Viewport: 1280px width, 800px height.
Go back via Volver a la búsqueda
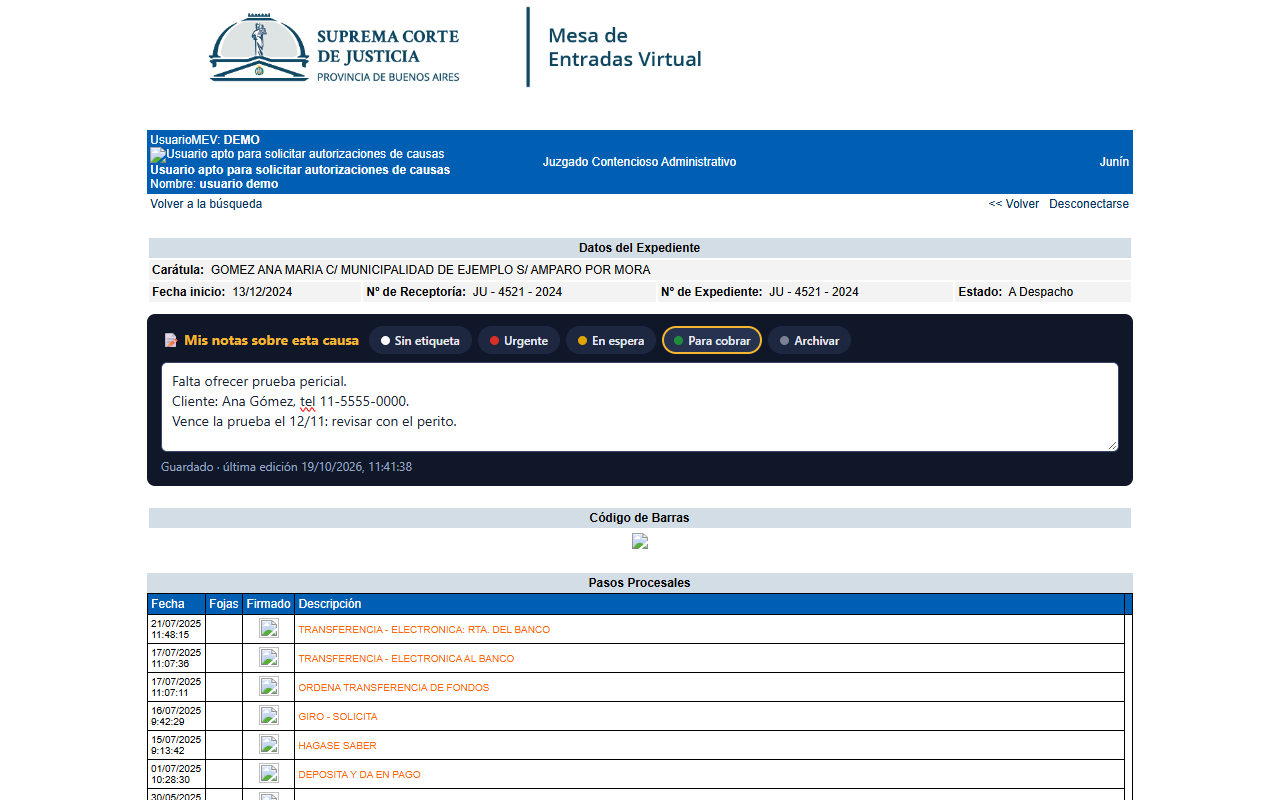pos(206,204)
